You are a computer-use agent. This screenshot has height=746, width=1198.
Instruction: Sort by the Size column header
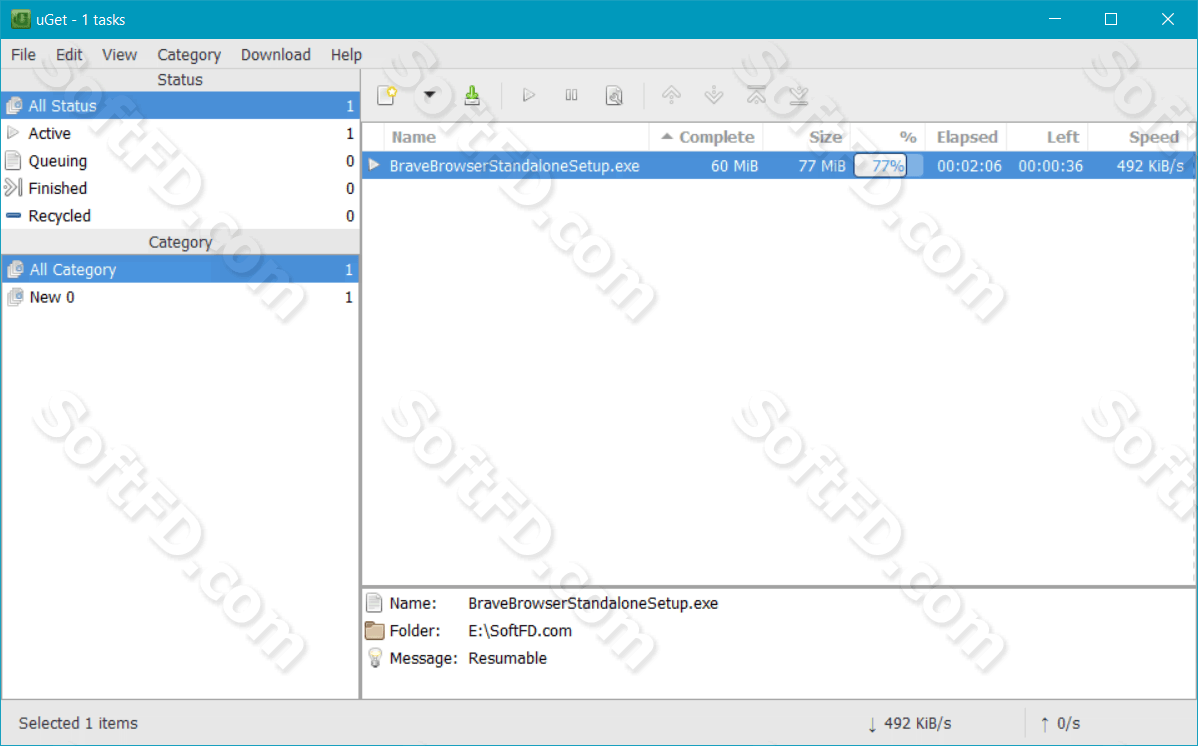[807, 137]
